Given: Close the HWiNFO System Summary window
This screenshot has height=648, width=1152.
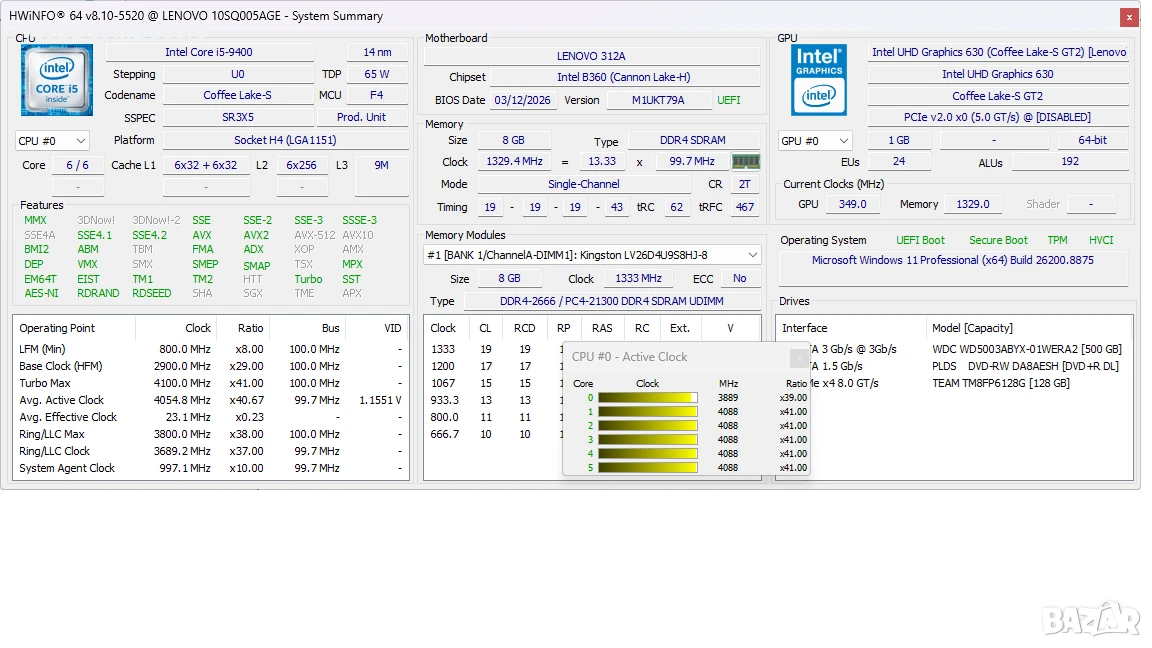Looking at the screenshot, I should coord(1129,17).
